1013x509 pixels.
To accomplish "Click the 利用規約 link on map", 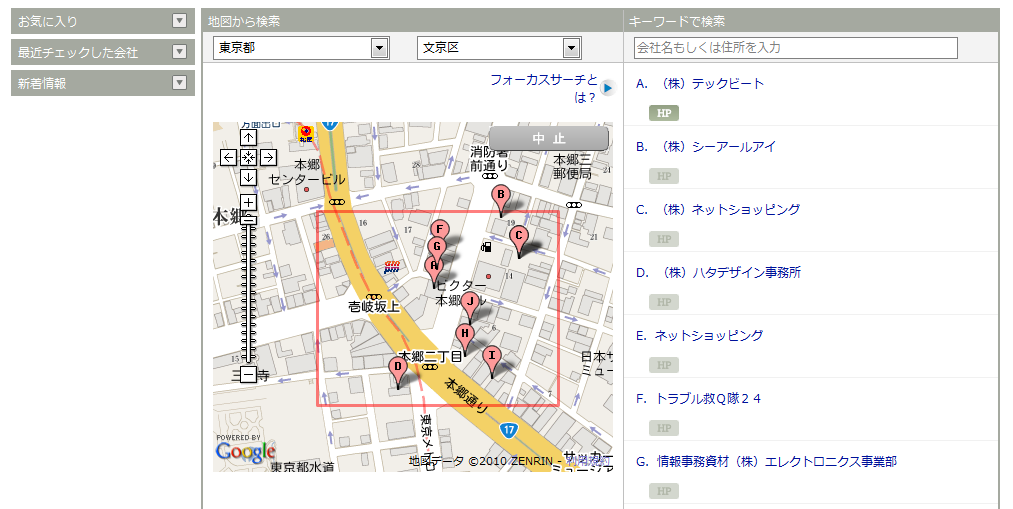I will [588, 461].
